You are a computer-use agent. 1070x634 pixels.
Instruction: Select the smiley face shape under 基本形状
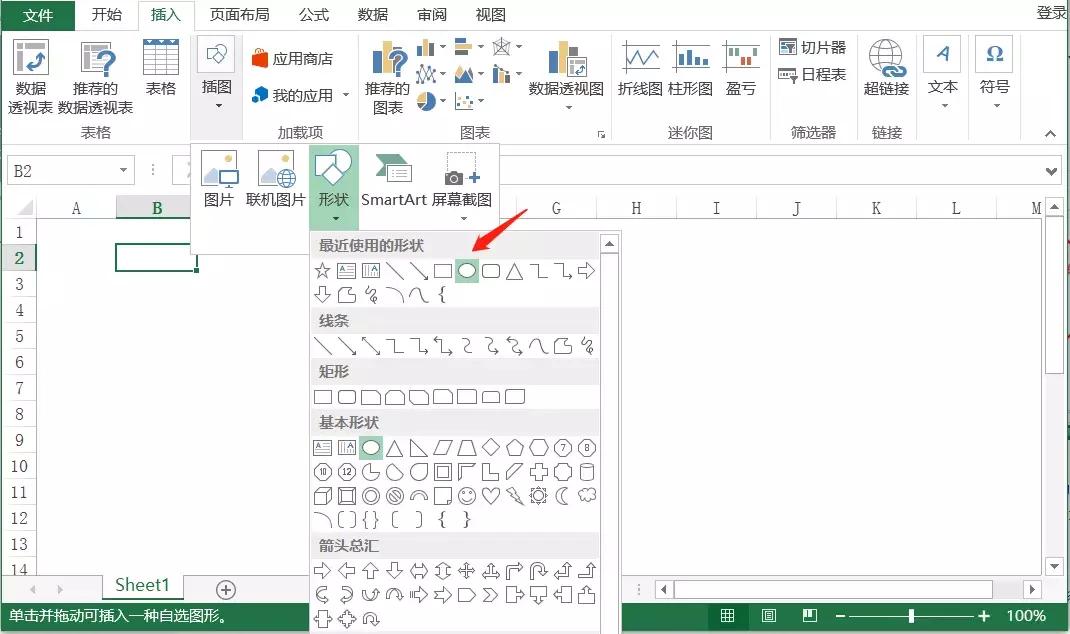tap(466, 495)
